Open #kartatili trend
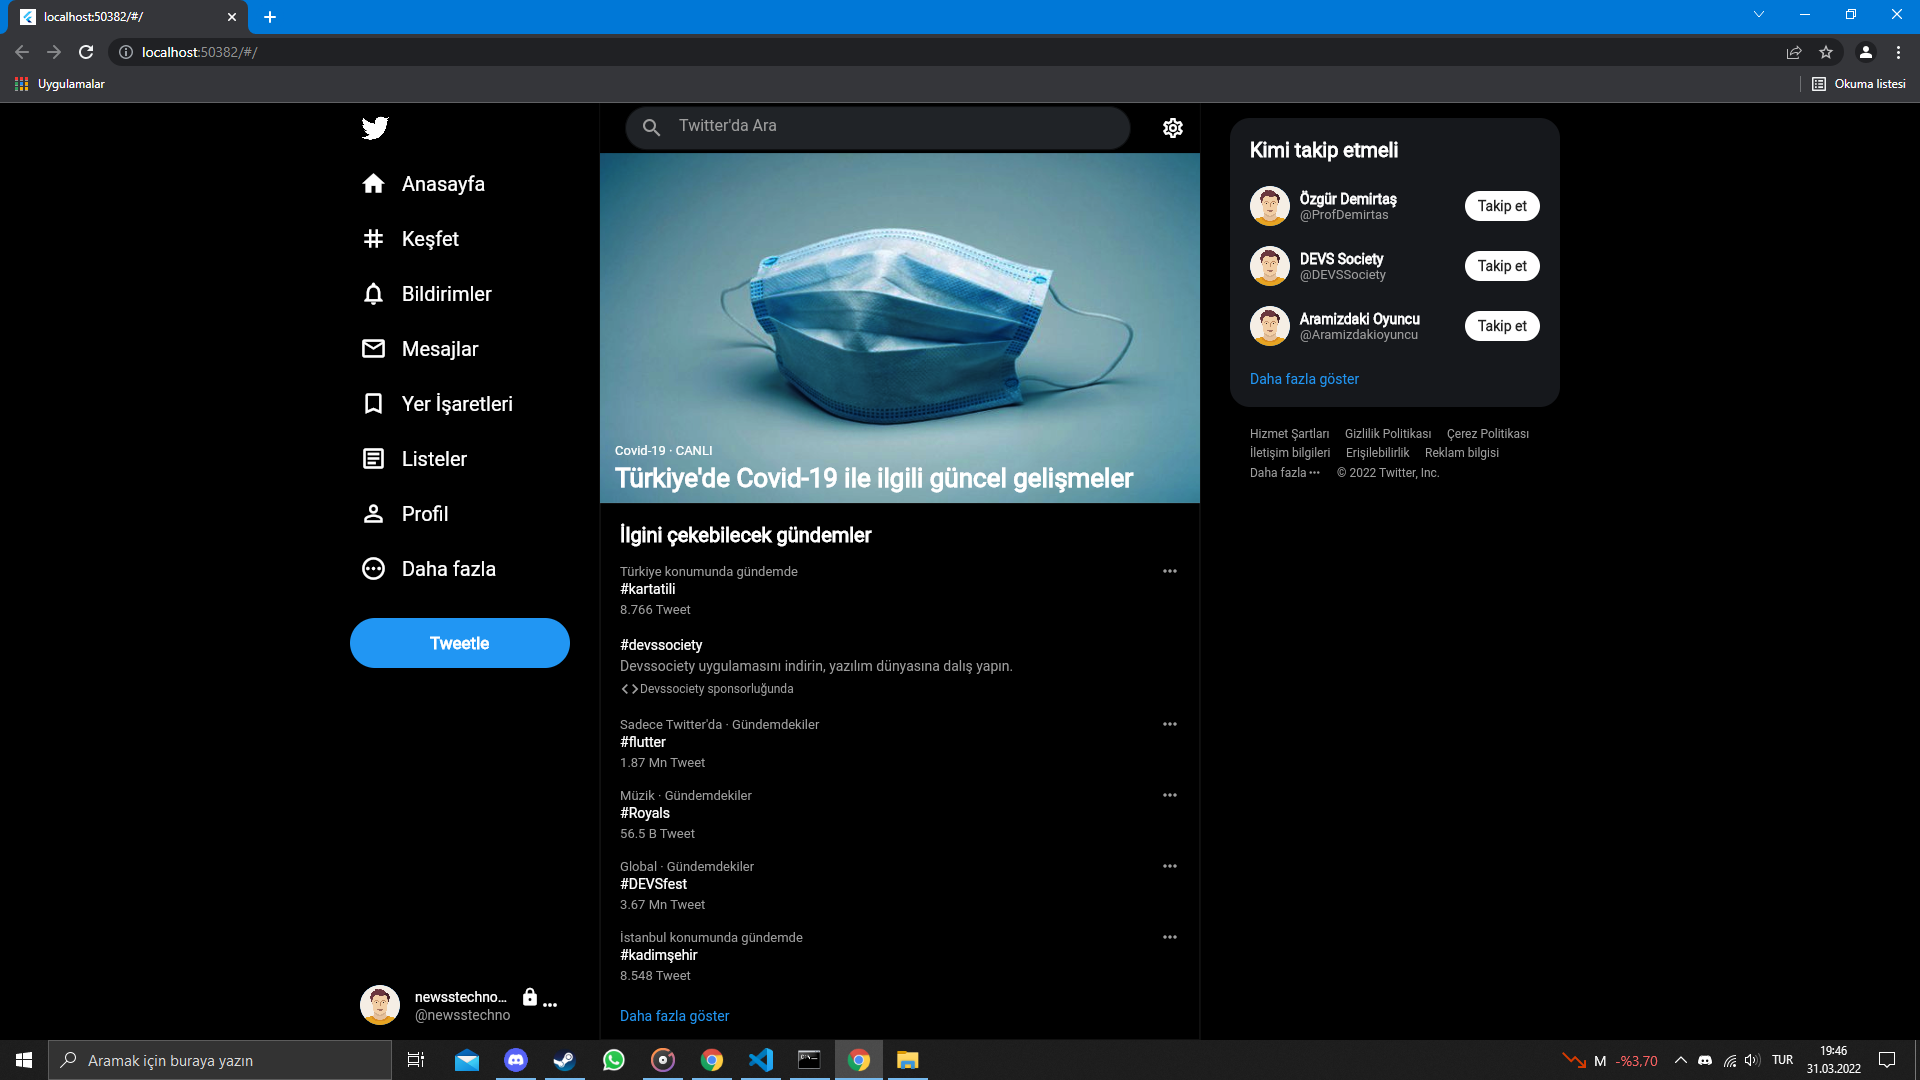The height and width of the screenshot is (1080, 1920). (647, 589)
